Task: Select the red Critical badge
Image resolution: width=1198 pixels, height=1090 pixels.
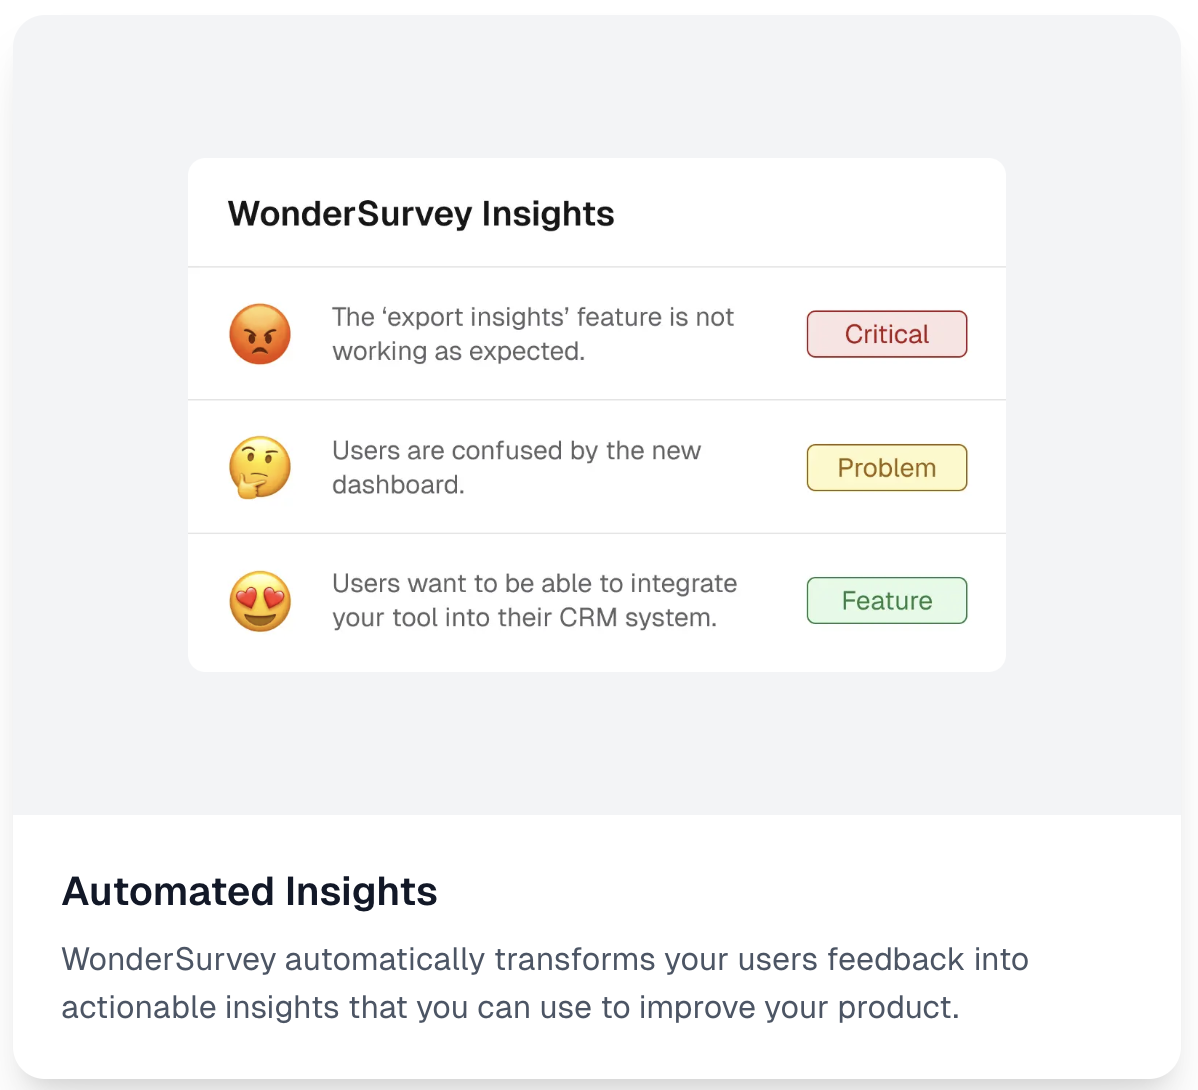Action: click(886, 334)
